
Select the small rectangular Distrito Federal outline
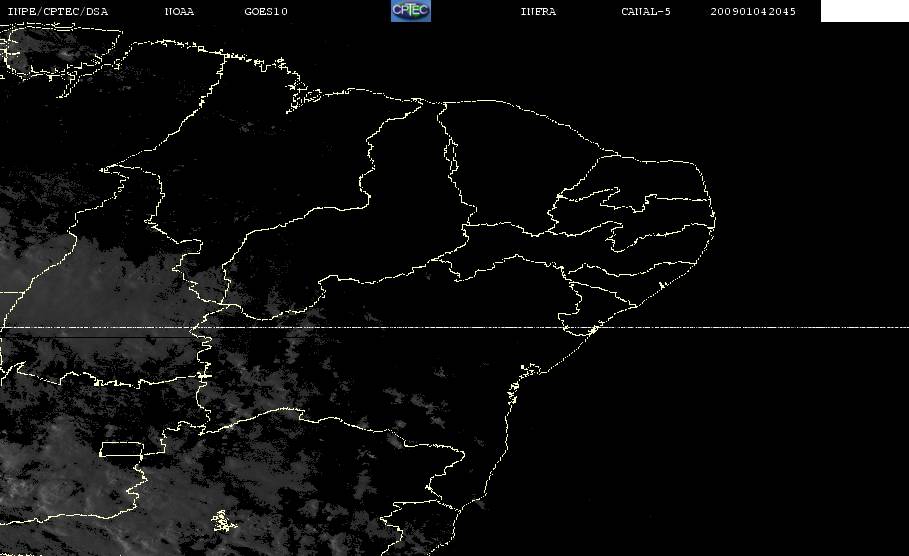[121, 449]
